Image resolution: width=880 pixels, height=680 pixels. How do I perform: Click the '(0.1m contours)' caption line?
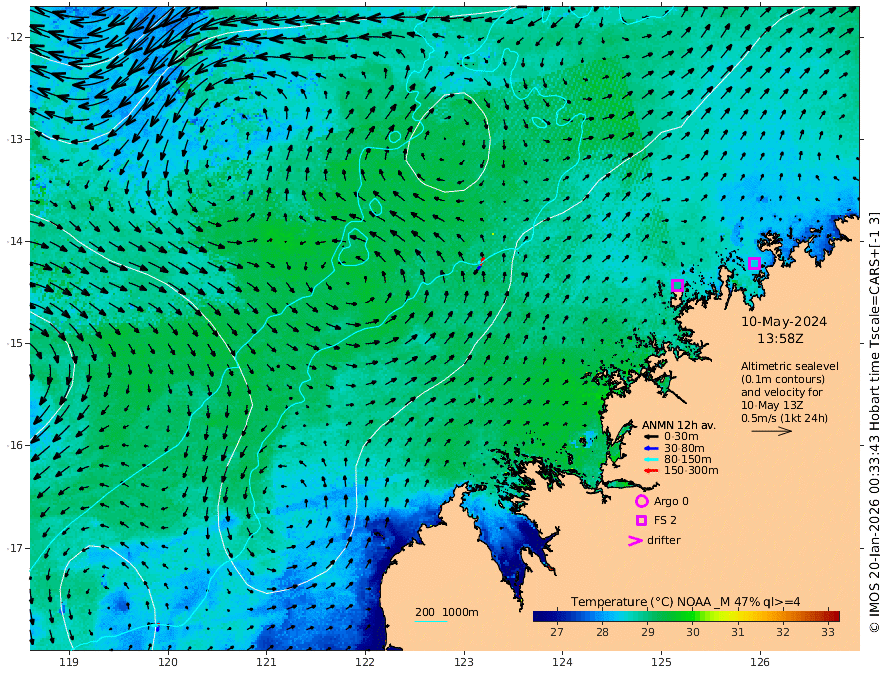click(x=783, y=379)
